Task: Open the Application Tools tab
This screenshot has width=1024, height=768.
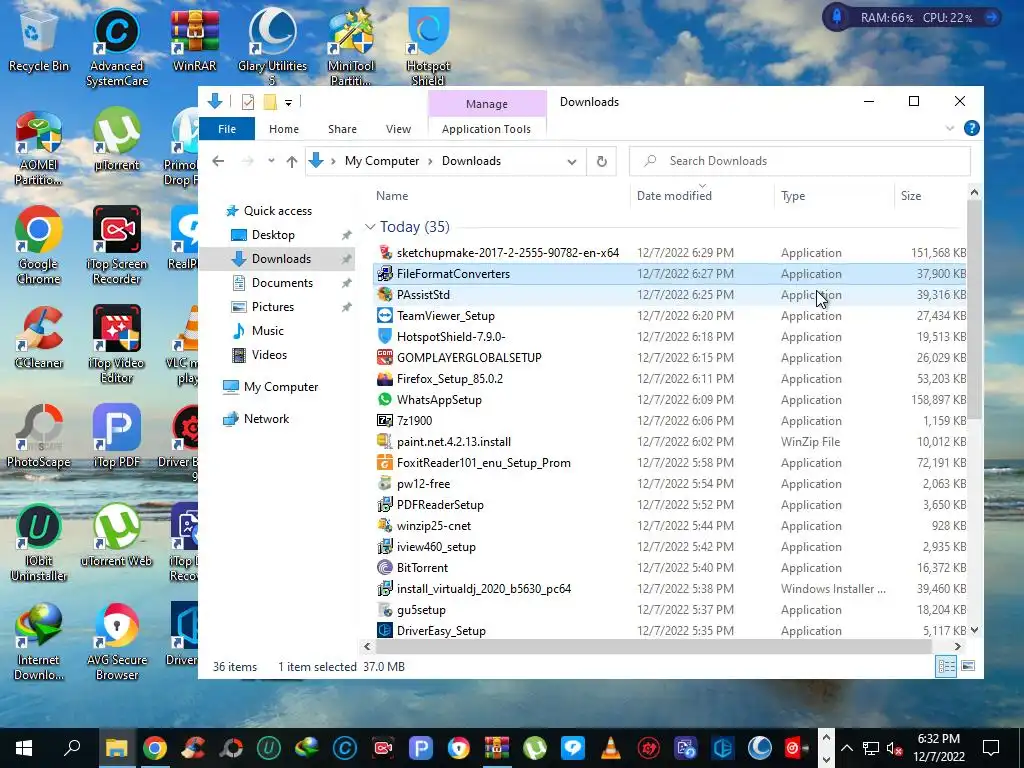Action: [x=487, y=129]
